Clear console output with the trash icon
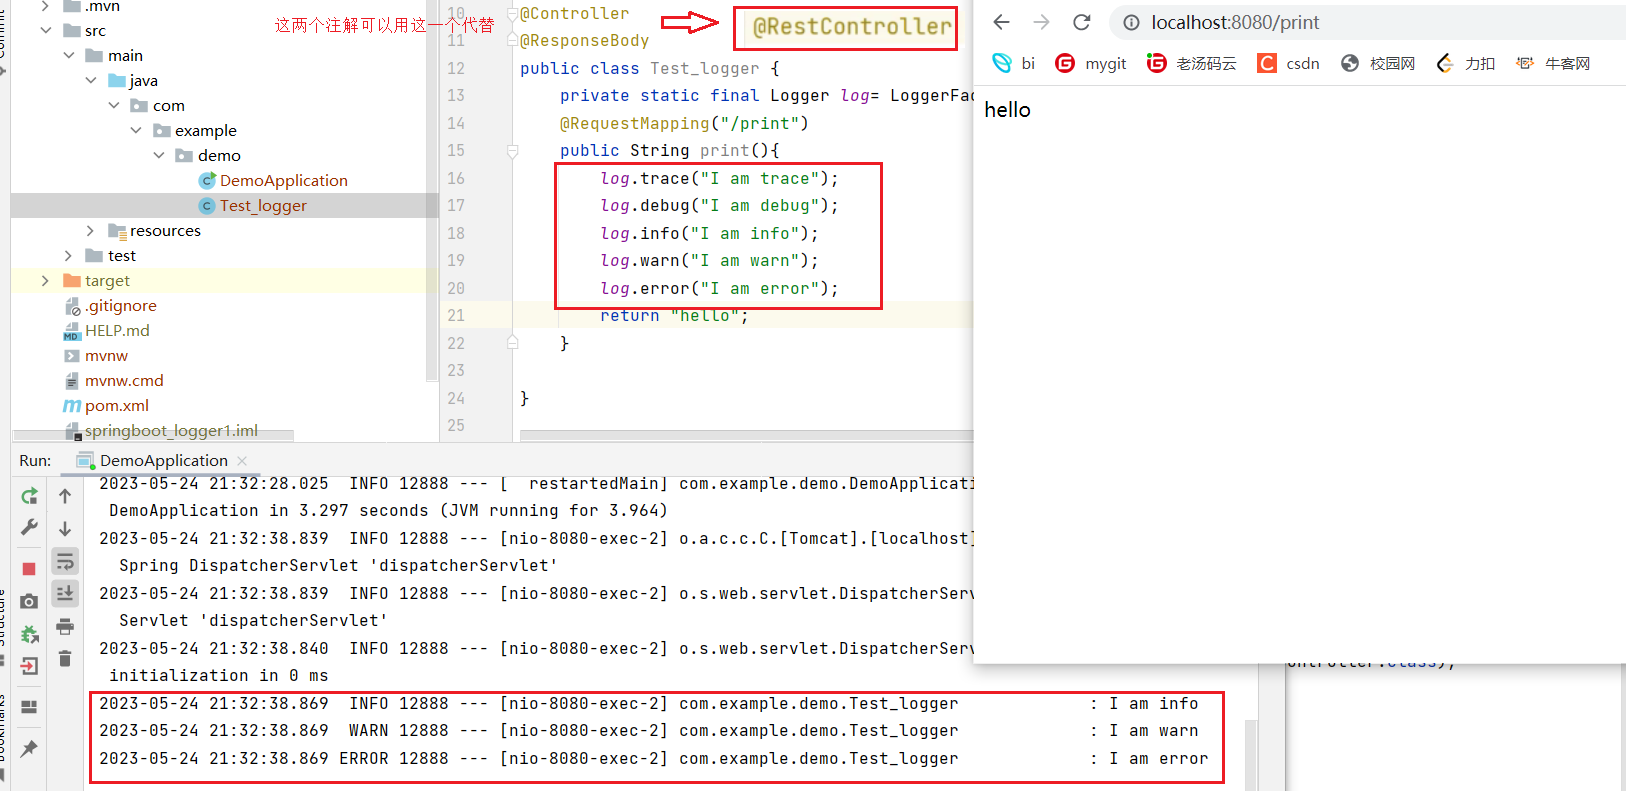Viewport: 1646px width, 791px height. (x=65, y=658)
